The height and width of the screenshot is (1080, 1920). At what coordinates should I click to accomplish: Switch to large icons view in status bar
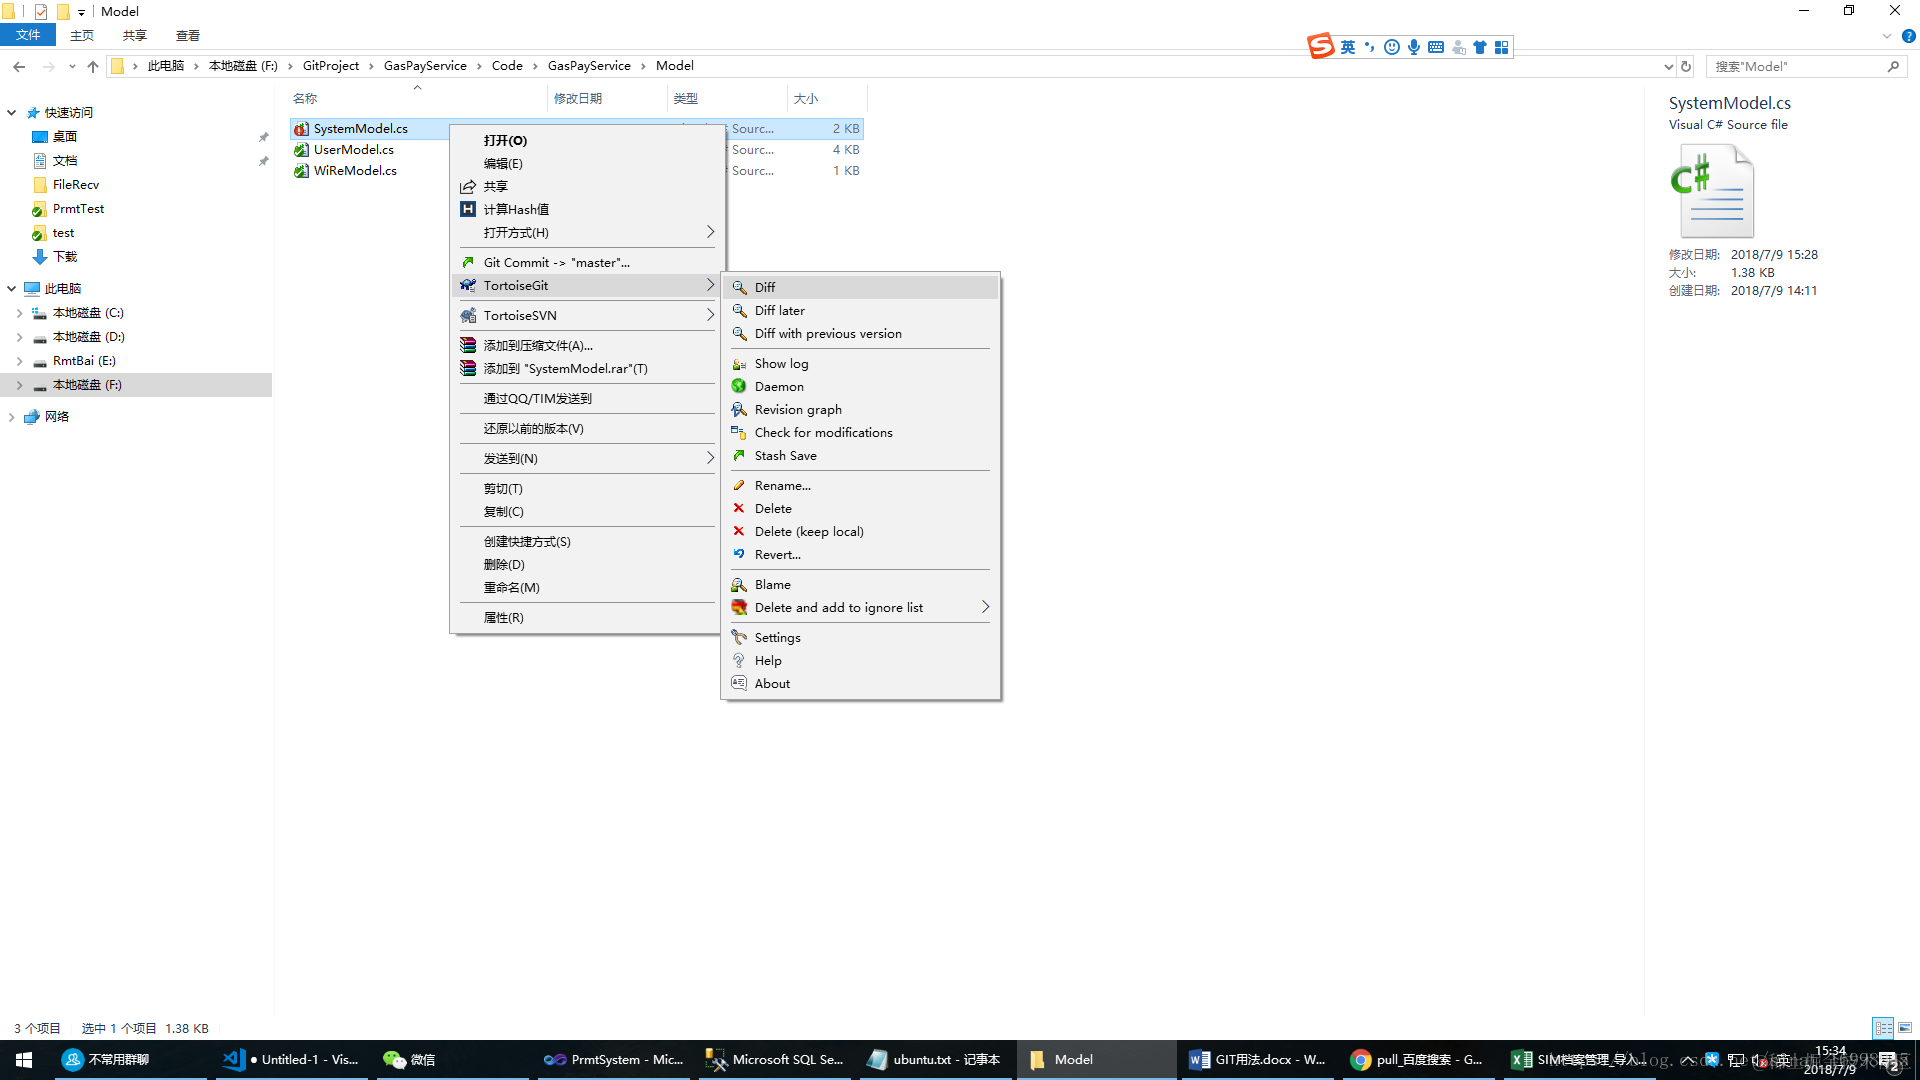click(x=1905, y=1028)
